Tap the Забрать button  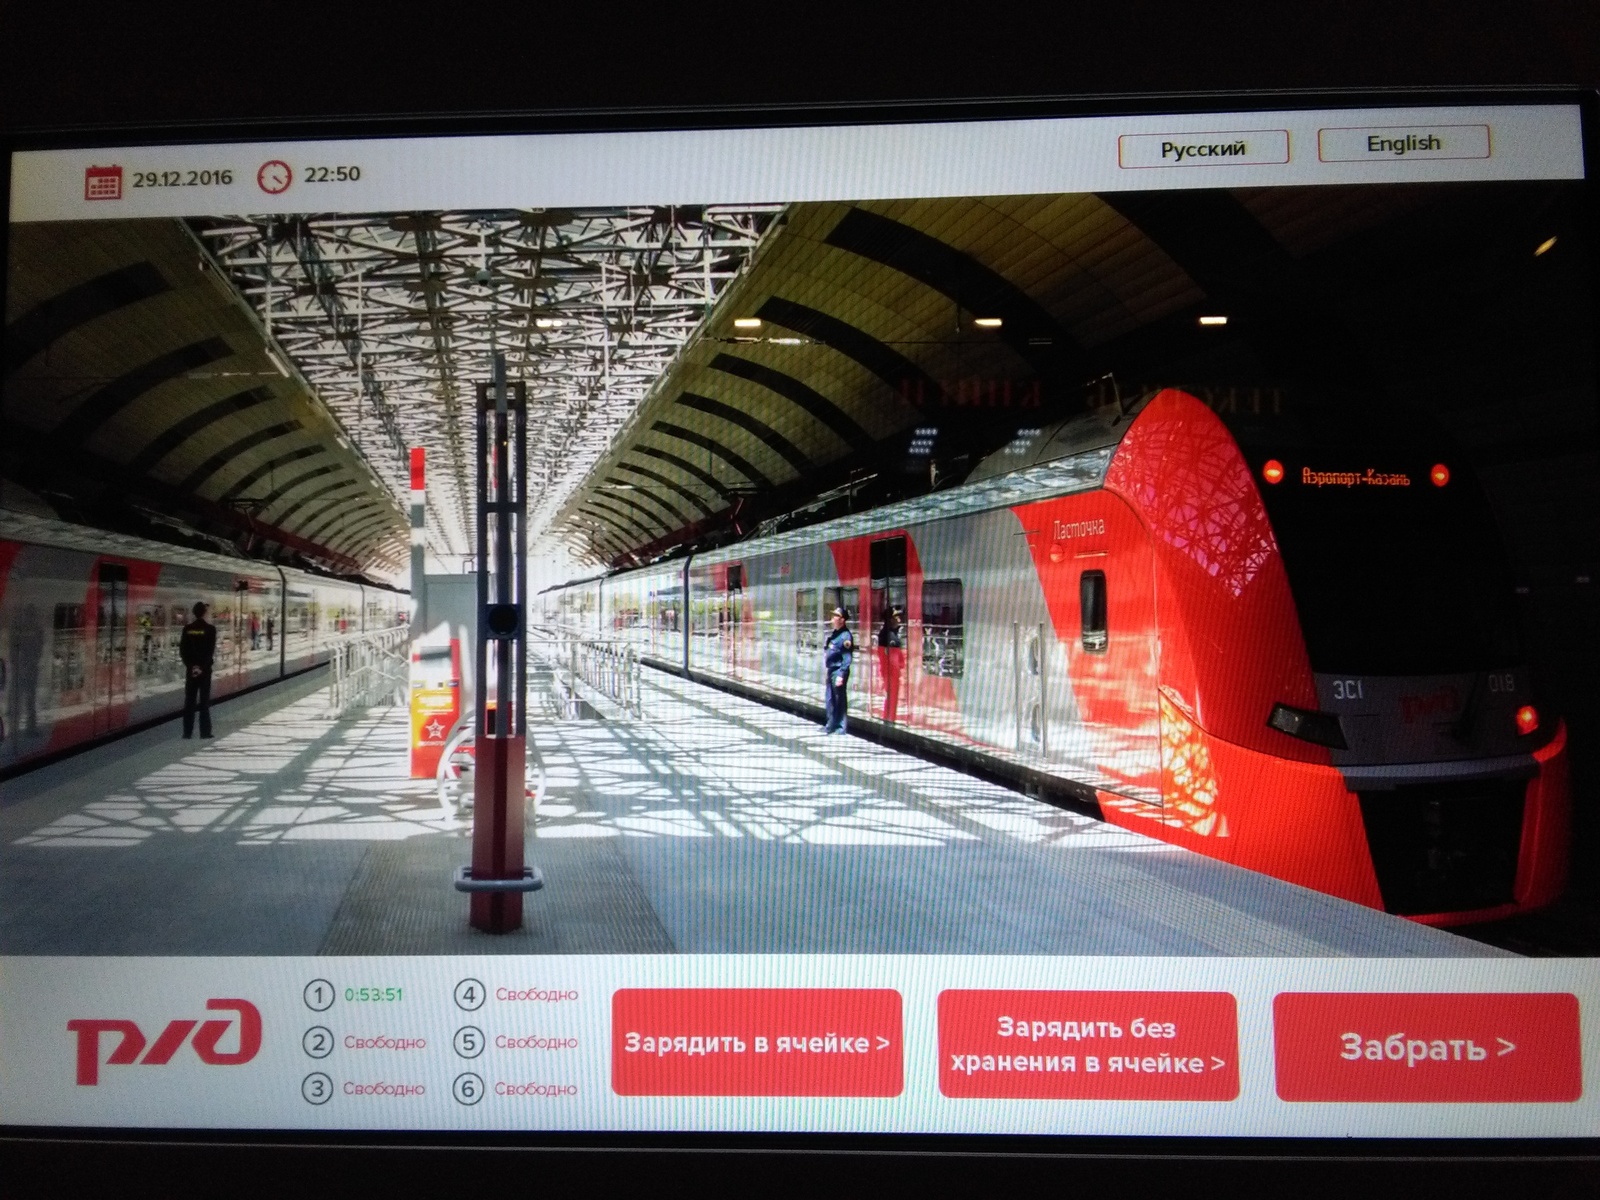(x=1427, y=1047)
